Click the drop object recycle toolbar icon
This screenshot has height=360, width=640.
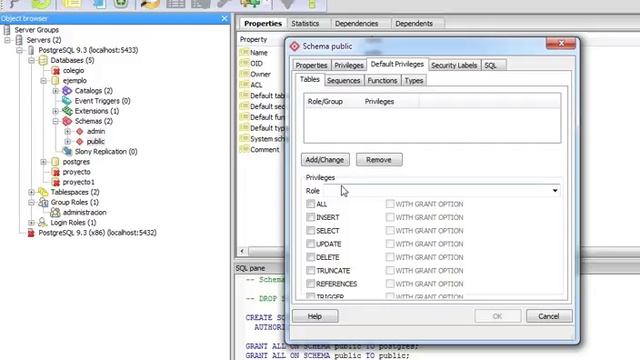122,4
